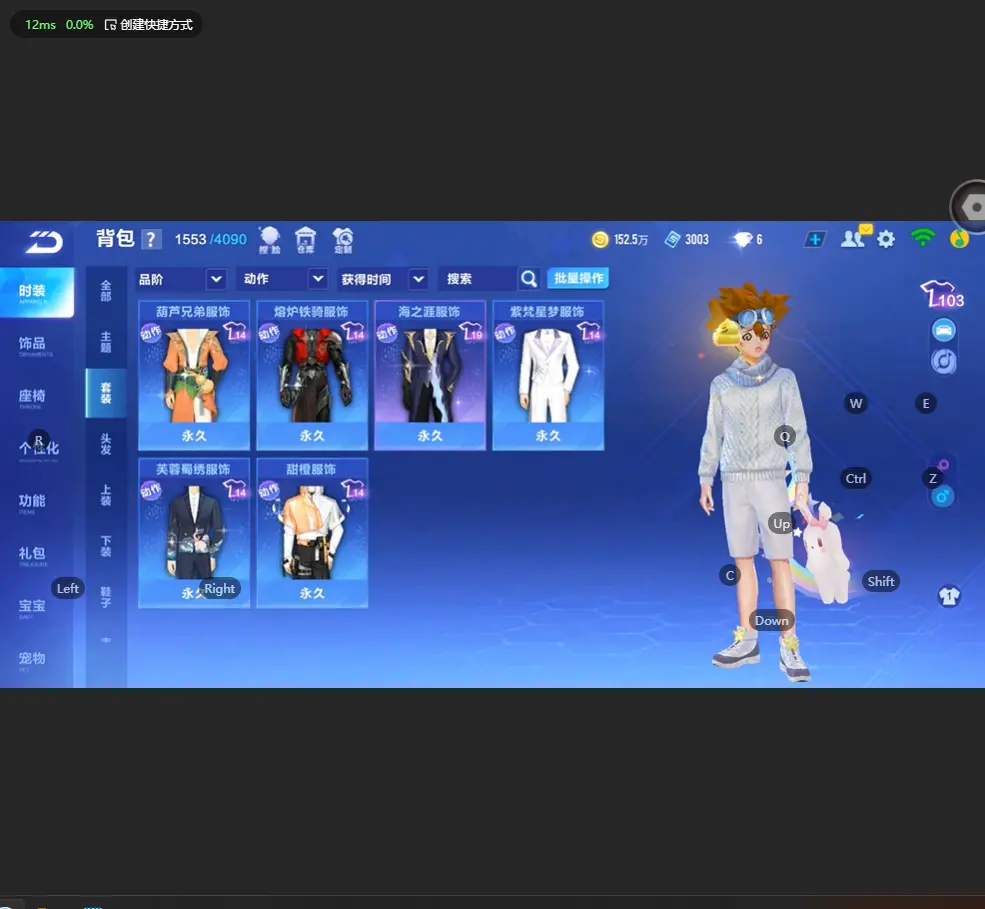Select the 甜橙服饰 outfit card
The image size is (985, 909).
pyautogui.click(x=312, y=533)
